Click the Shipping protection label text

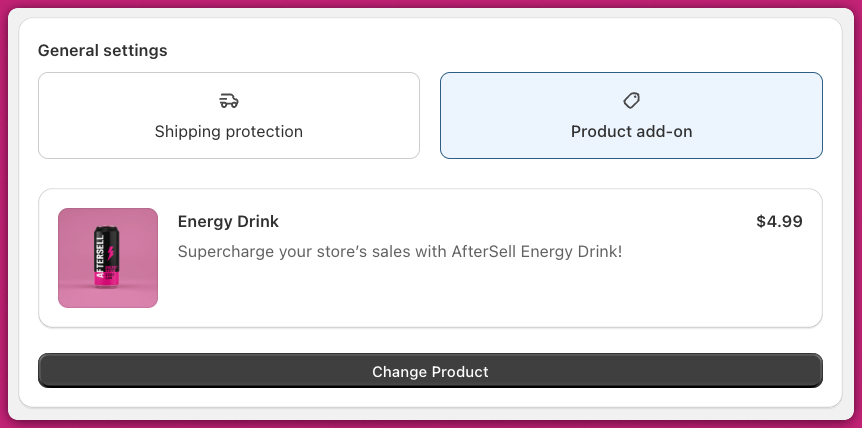click(x=229, y=132)
